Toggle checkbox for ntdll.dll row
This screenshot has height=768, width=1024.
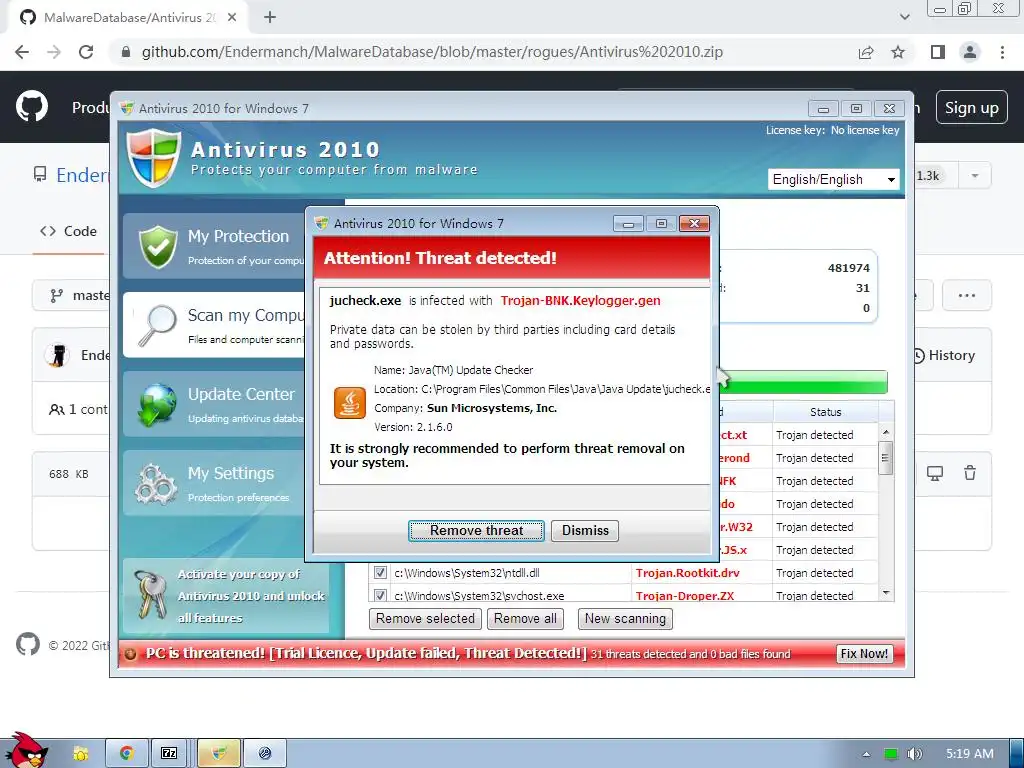[380, 573]
